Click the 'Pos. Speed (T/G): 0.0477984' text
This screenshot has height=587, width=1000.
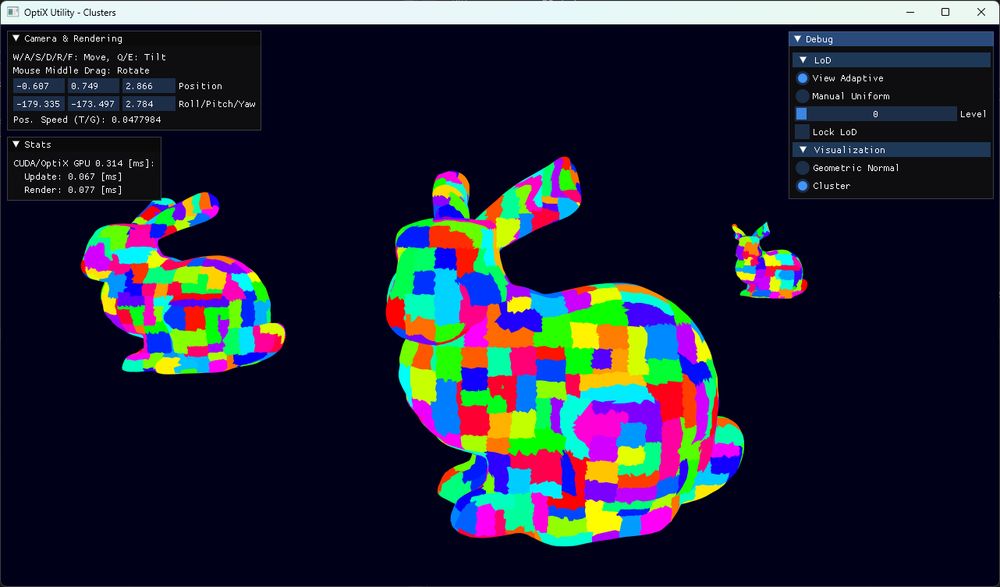pyautogui.click(x=87, y=119)
